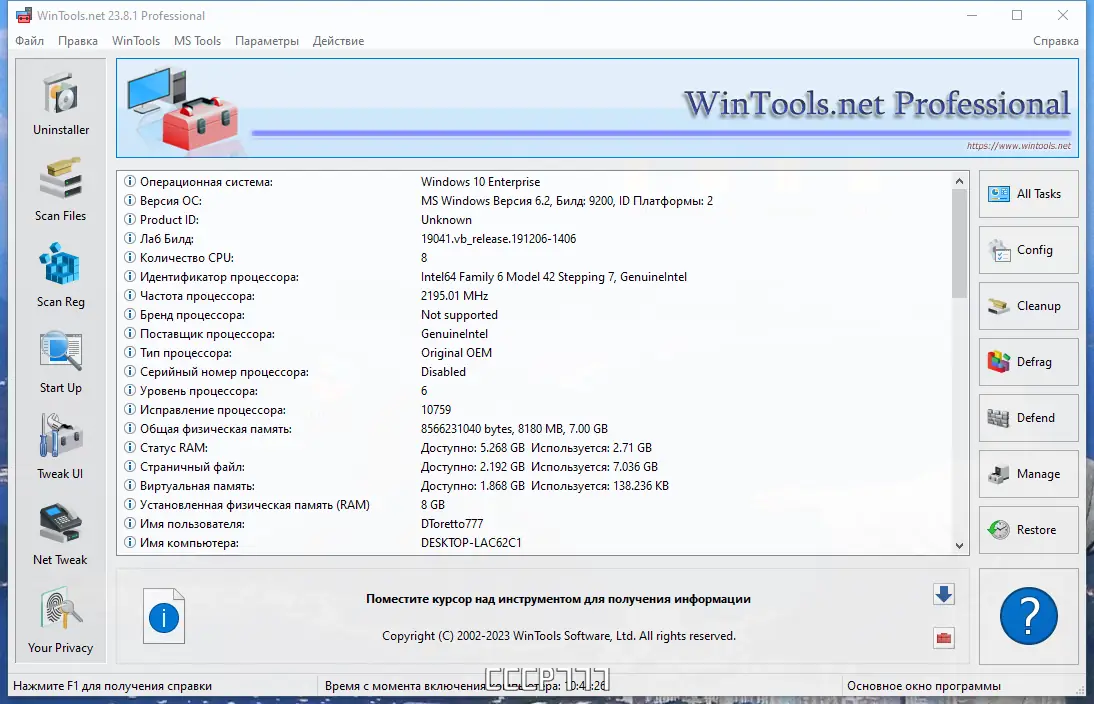The image size is (1094, 704).
Task: Select the DToretto777 user name
Action: click(x=452, y=523)
